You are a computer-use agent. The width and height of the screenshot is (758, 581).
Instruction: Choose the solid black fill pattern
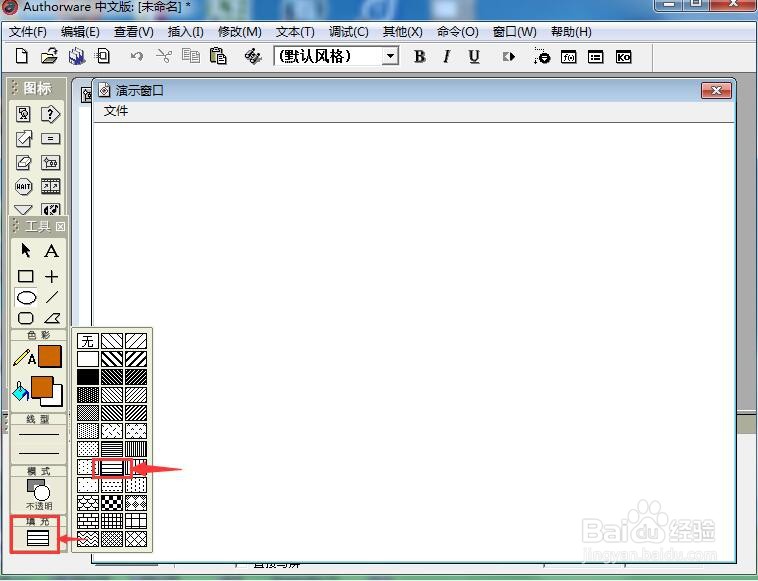point(87,377)
